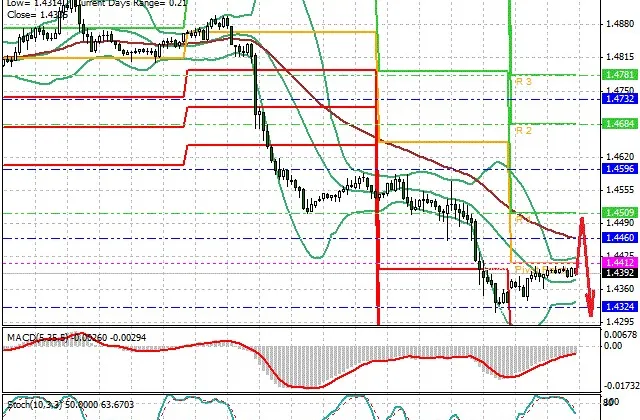
Task: Select the R 2 resistance label
Action: click(524, 131)
